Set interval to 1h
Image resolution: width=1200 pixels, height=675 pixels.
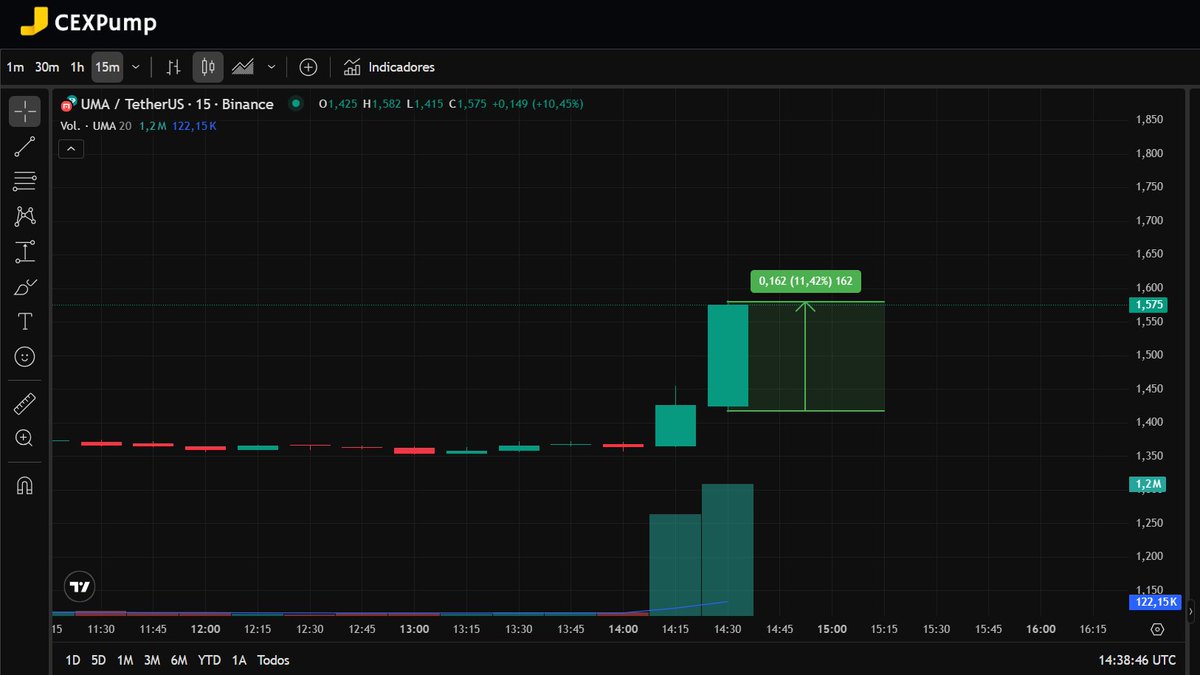point(77,67)
